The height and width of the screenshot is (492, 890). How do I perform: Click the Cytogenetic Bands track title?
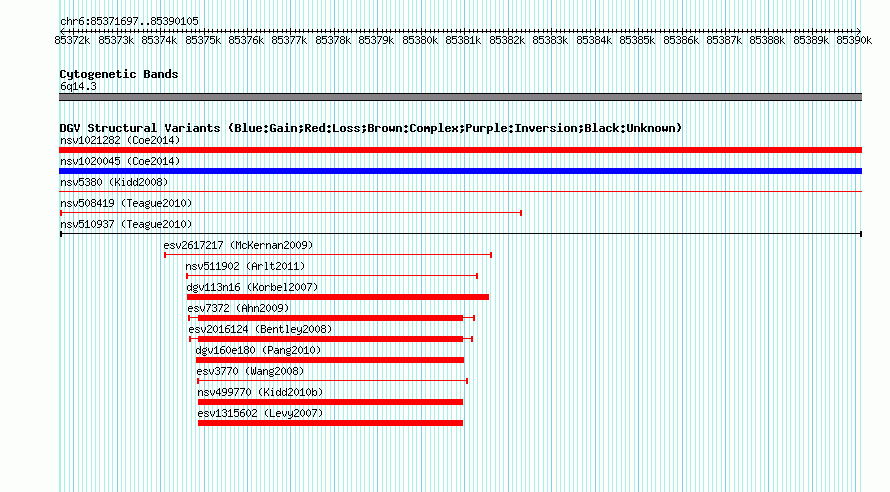click(119, 74)
